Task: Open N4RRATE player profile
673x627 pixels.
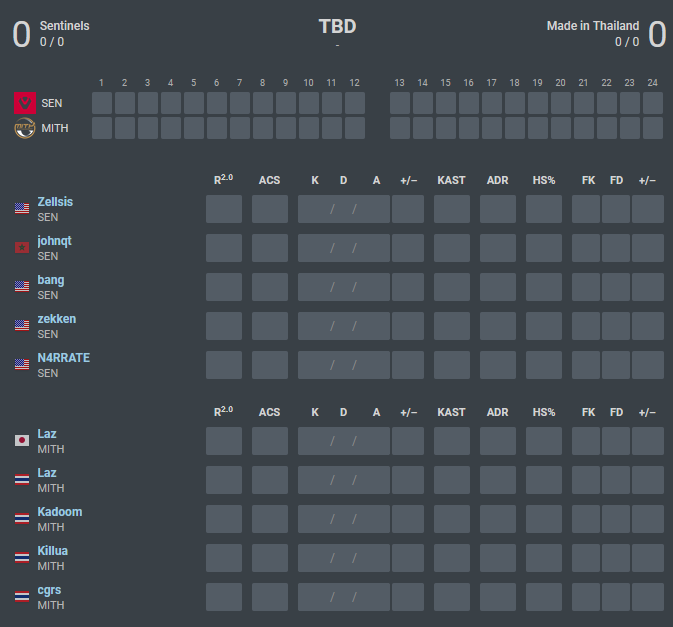Action: coord(64,358)
